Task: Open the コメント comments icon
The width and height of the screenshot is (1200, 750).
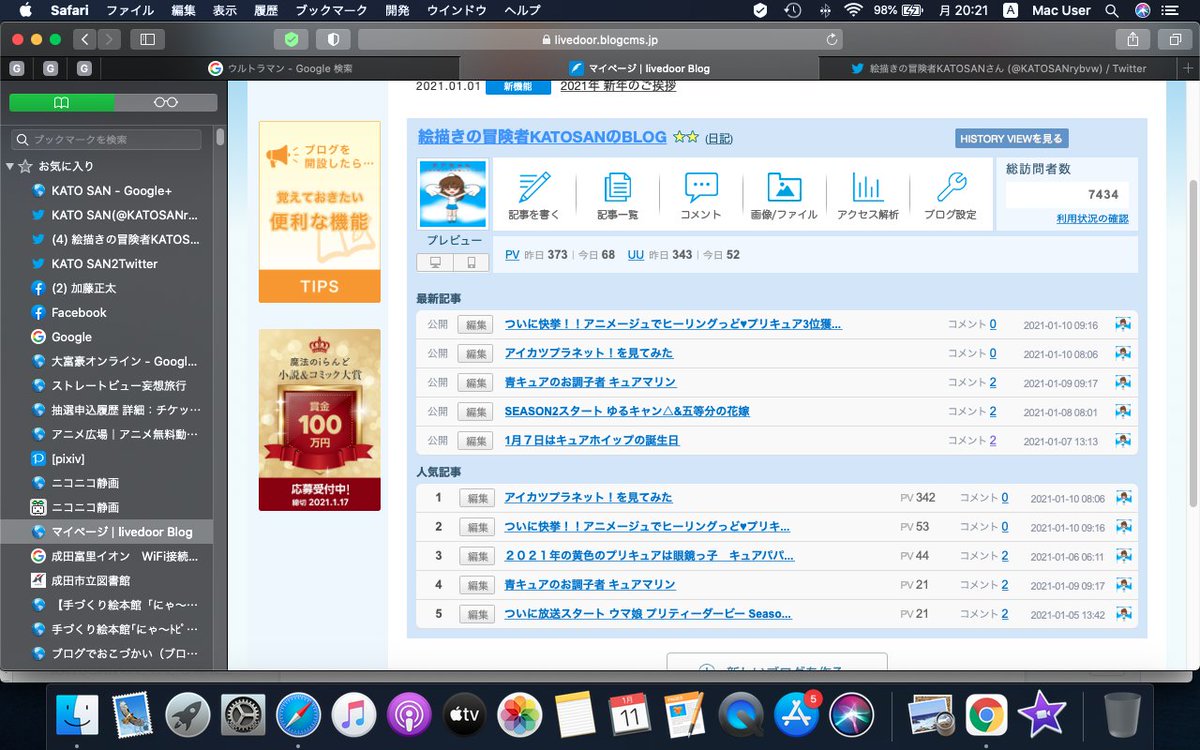Action: (701, 195)
